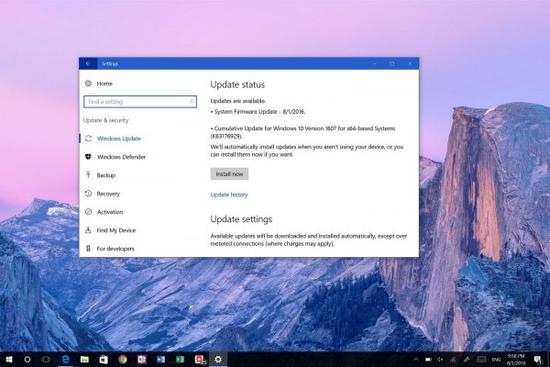Click the Install now button

tap(229, 174)
